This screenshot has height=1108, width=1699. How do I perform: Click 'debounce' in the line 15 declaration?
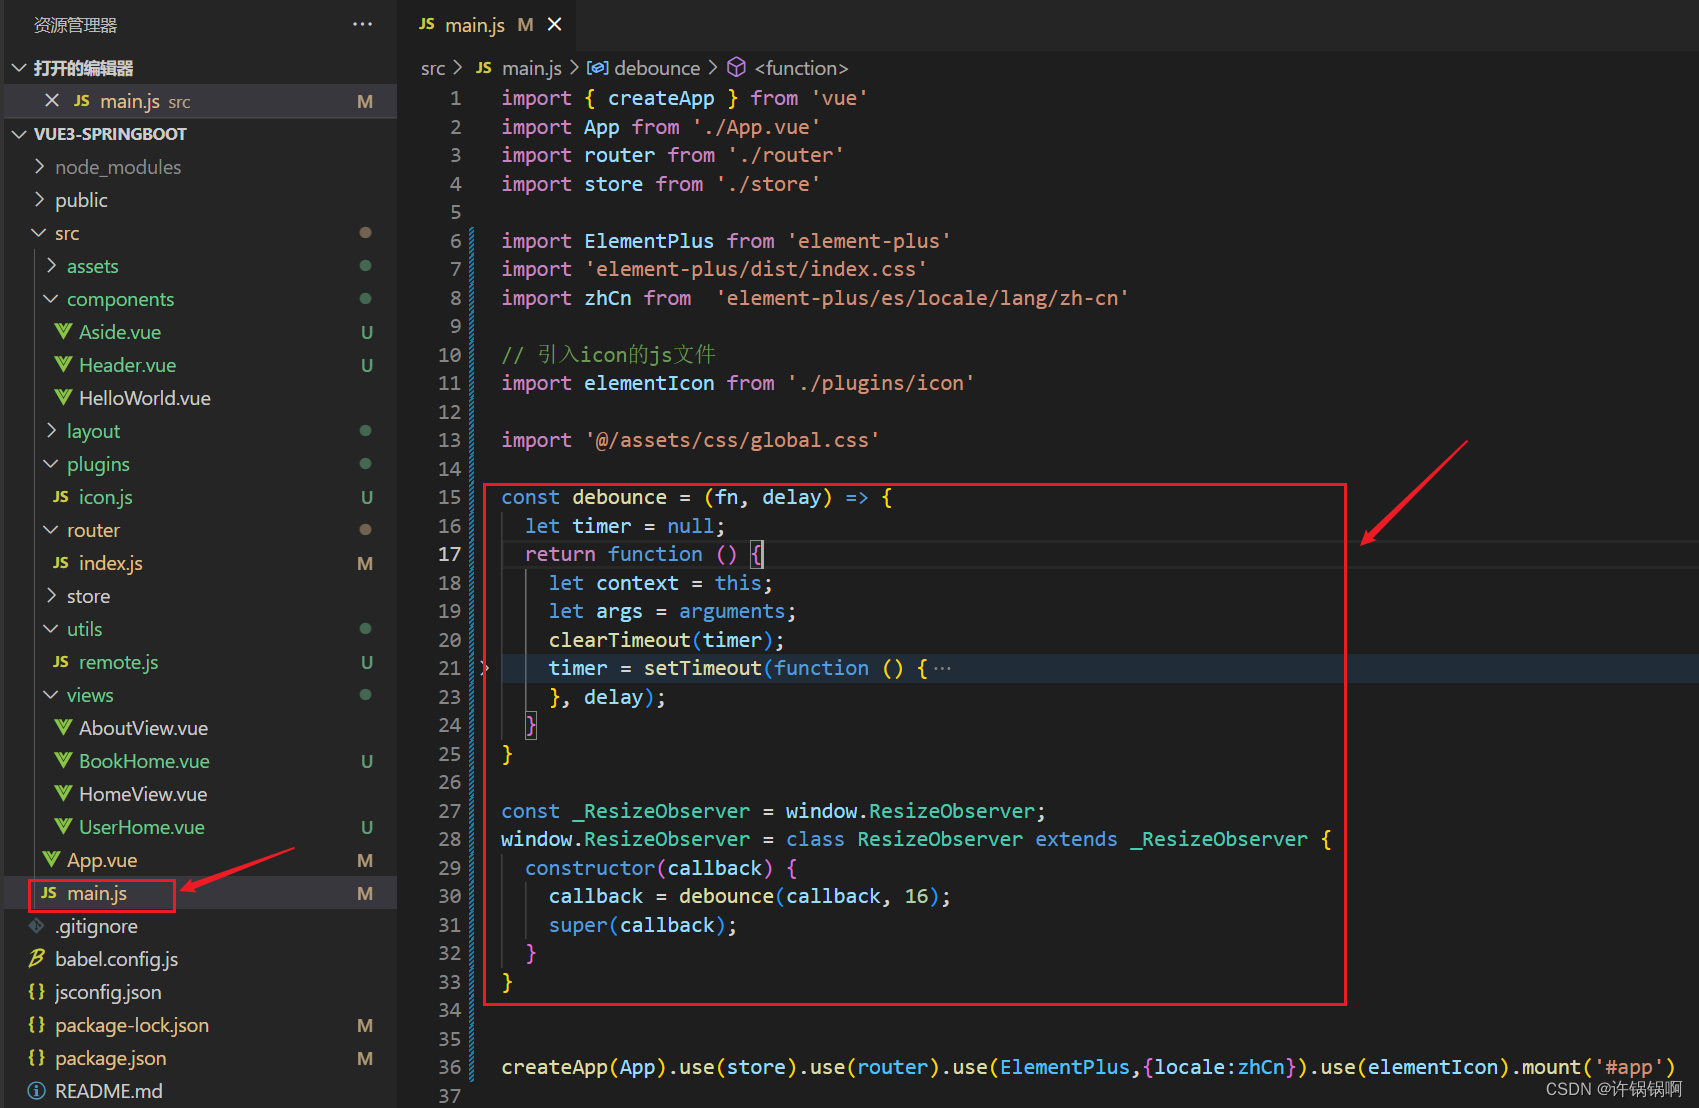click(x=619, y=497)
